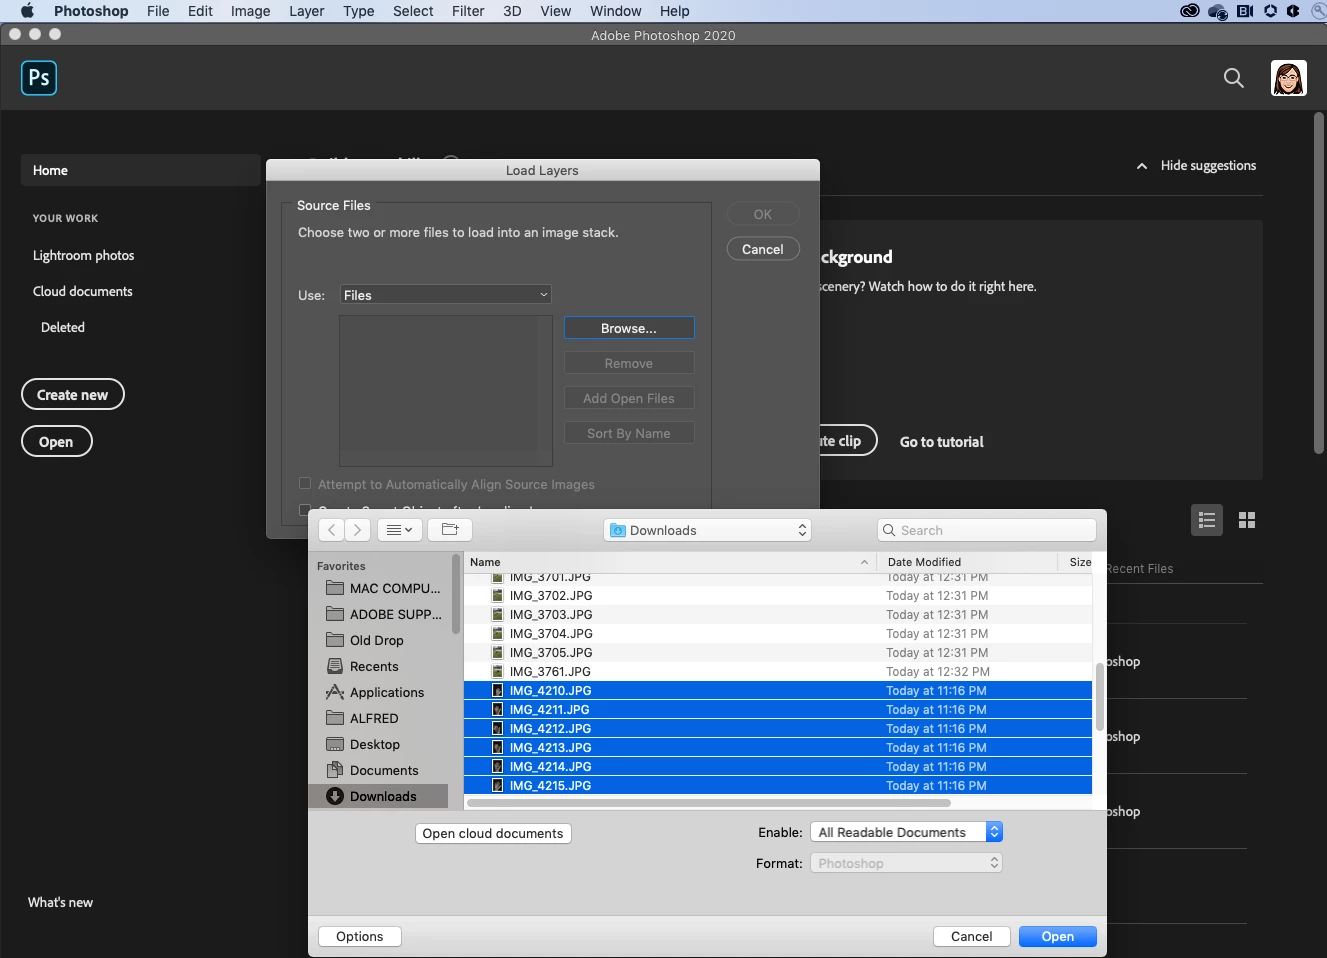1327x958 pixels.
Task: Open the Select menu
Action: point(413,11)
